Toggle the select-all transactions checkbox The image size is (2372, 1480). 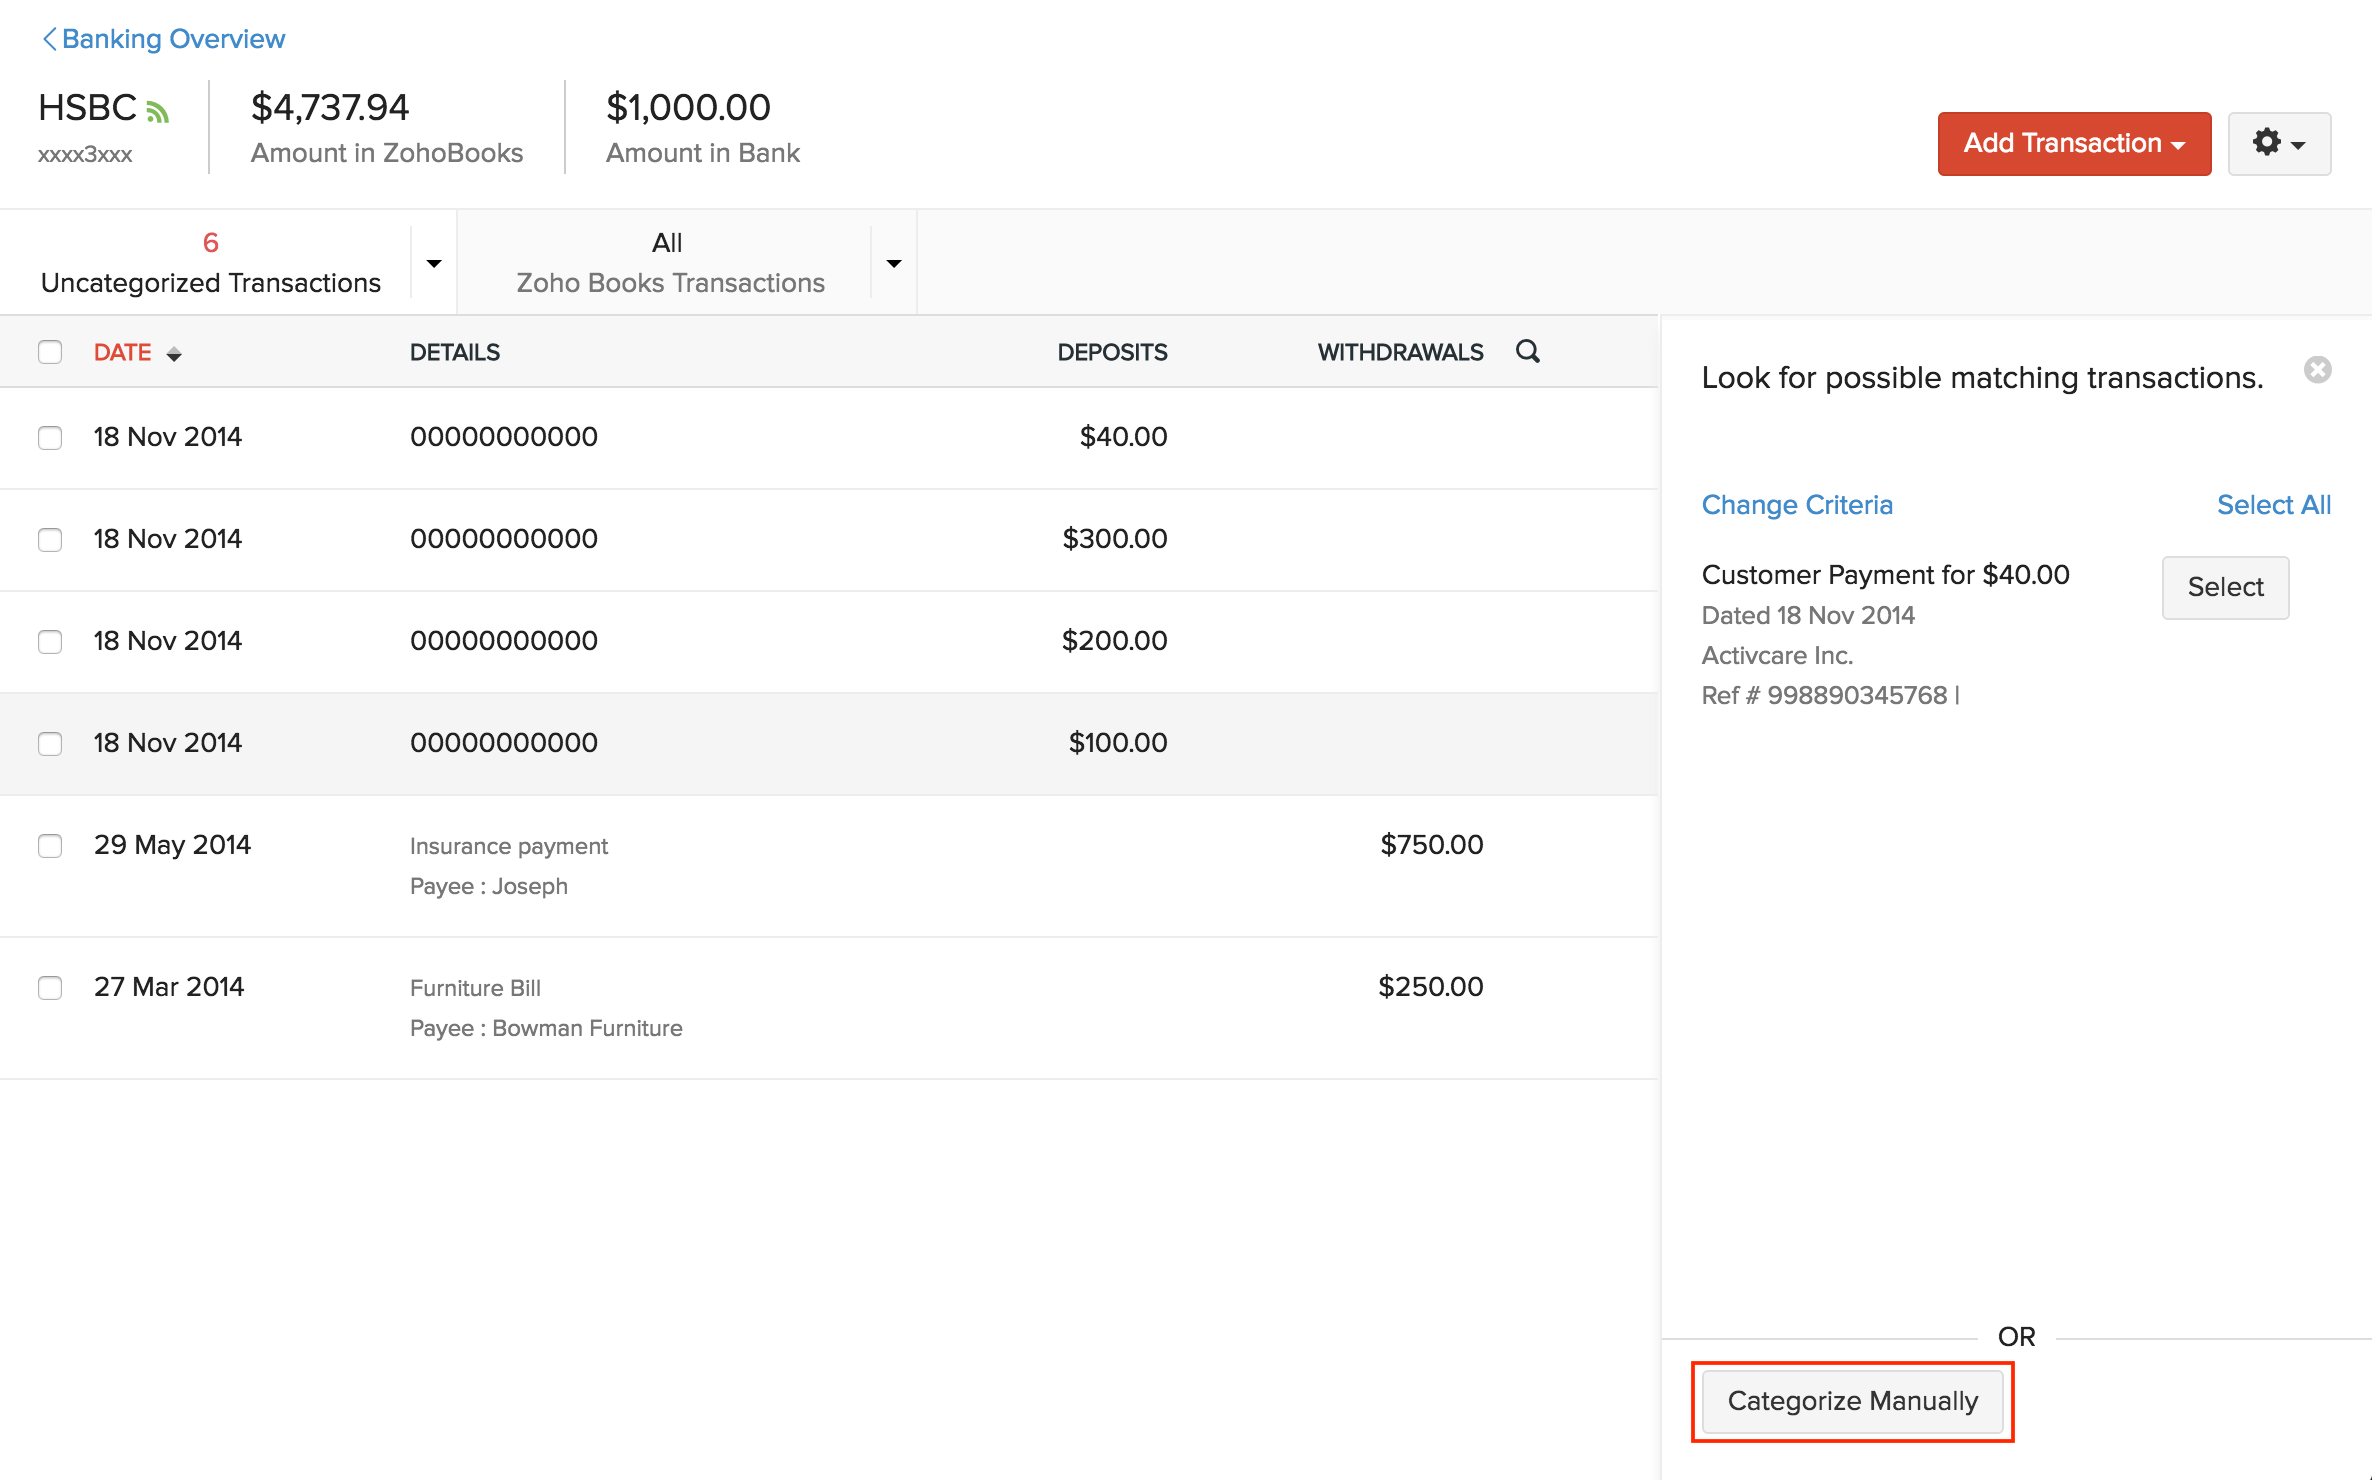point(50,352)
